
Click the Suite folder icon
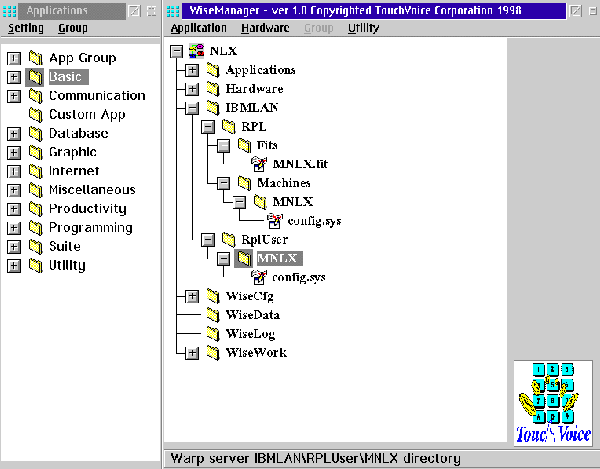(35, 246)
